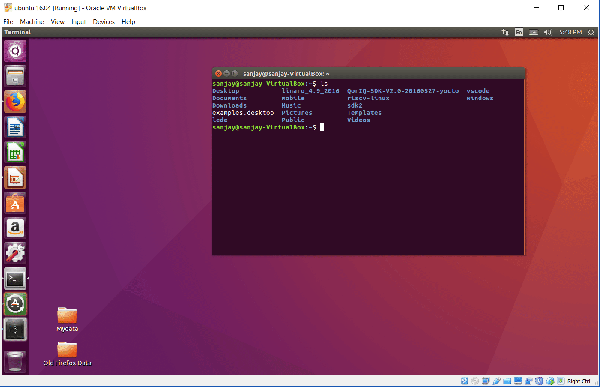
Task: Click examples.desktop in terminal listing
Action: point(243,113)
